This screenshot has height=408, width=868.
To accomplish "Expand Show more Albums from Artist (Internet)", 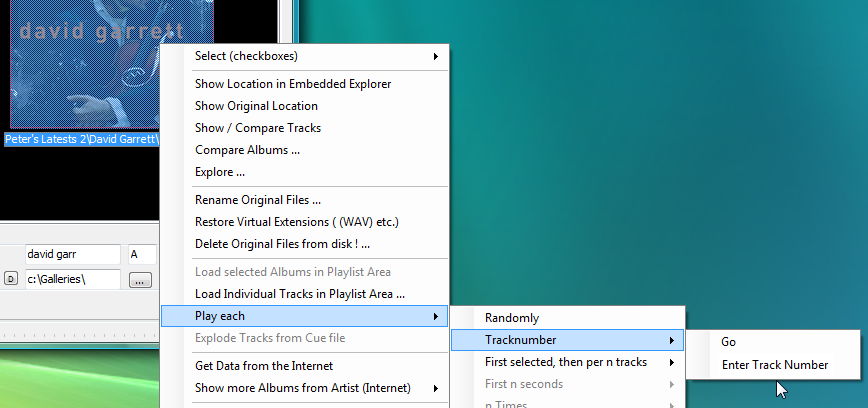I will (304, 388).
